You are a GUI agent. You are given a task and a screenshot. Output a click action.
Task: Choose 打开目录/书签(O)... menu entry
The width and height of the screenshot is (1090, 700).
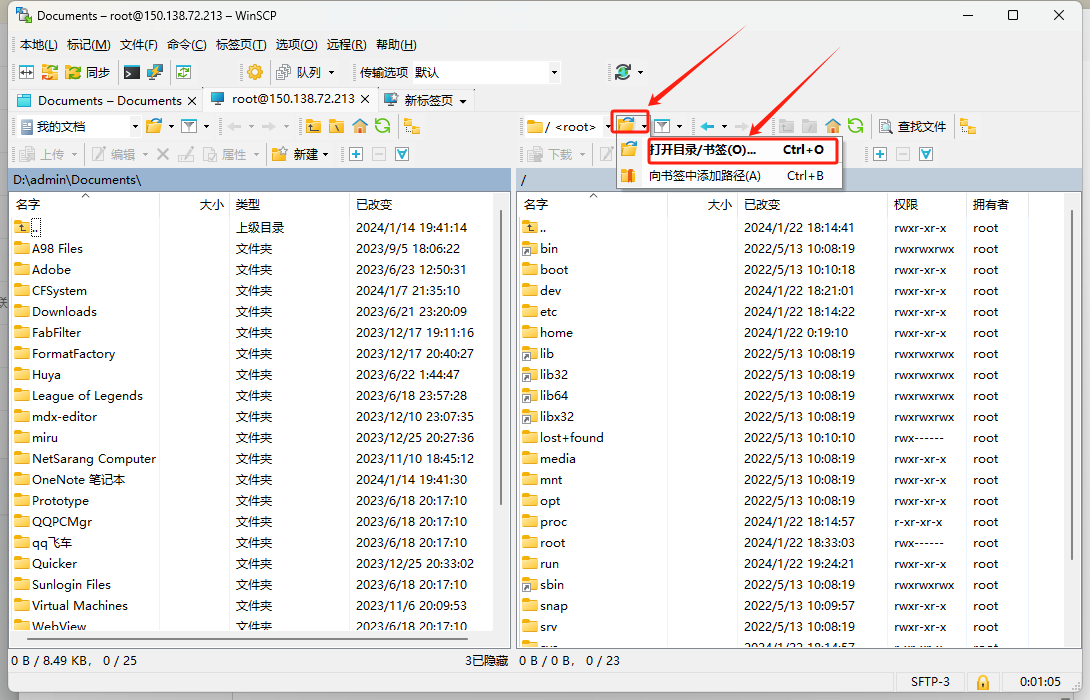[730, 149]
